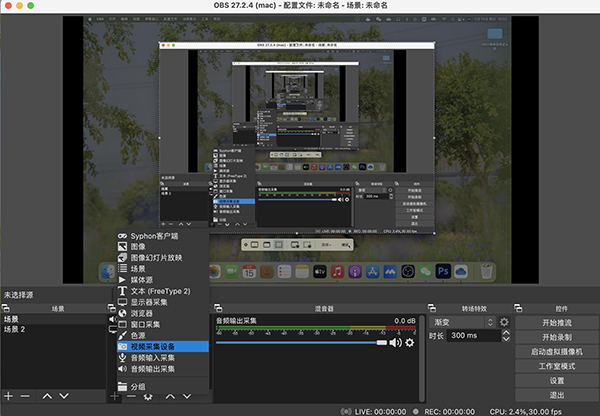Image resolution: width=600 pixels, height=416 pixels.
Task: Mute the 音频输出采集 mixer channel
Action: (395, 343)
